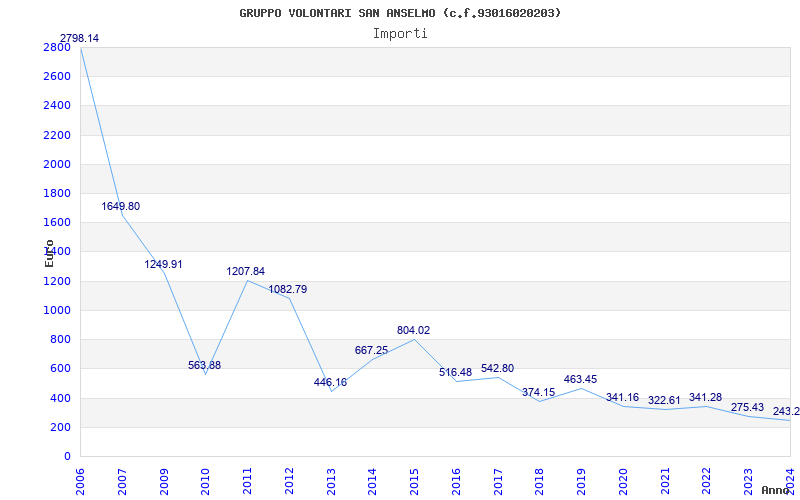Select the 804.02 data label
This screenshot has width=800, height=500.
point(413,330)
